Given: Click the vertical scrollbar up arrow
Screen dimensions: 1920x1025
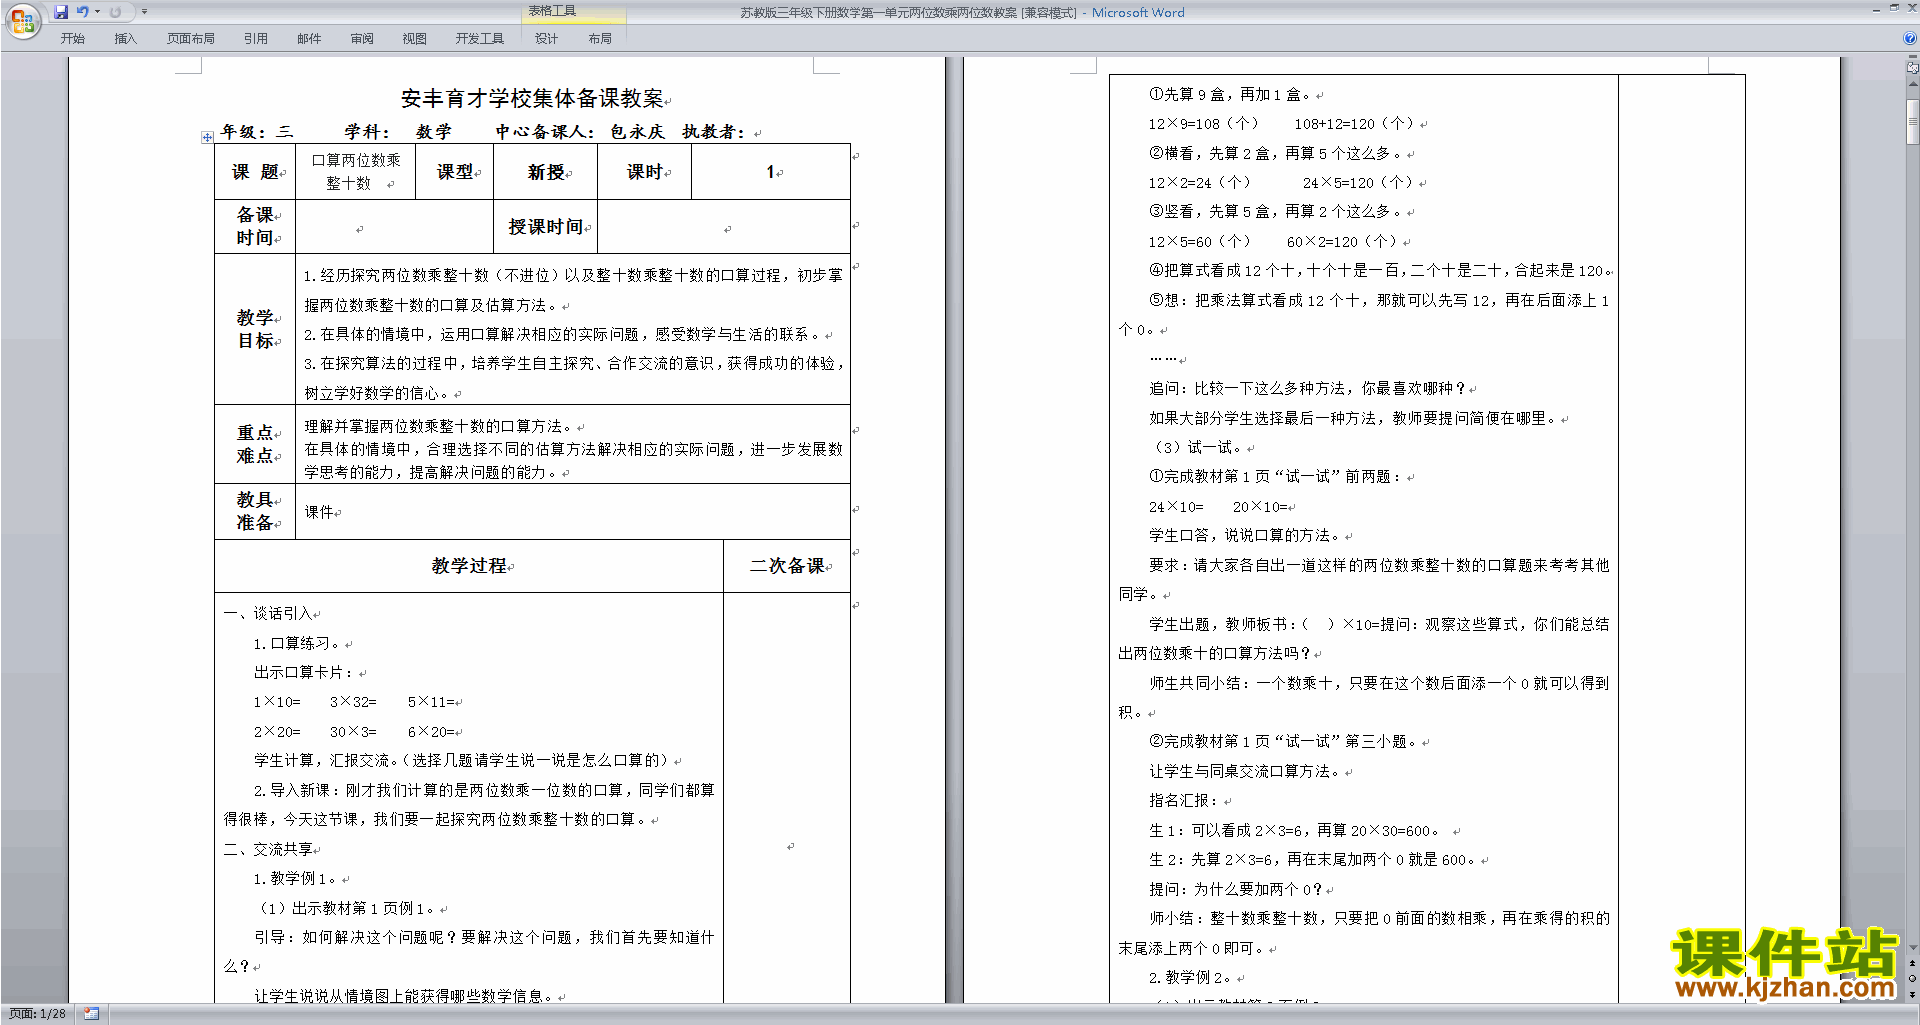Looking at the screenshot, I should (x=1912, y=84).
